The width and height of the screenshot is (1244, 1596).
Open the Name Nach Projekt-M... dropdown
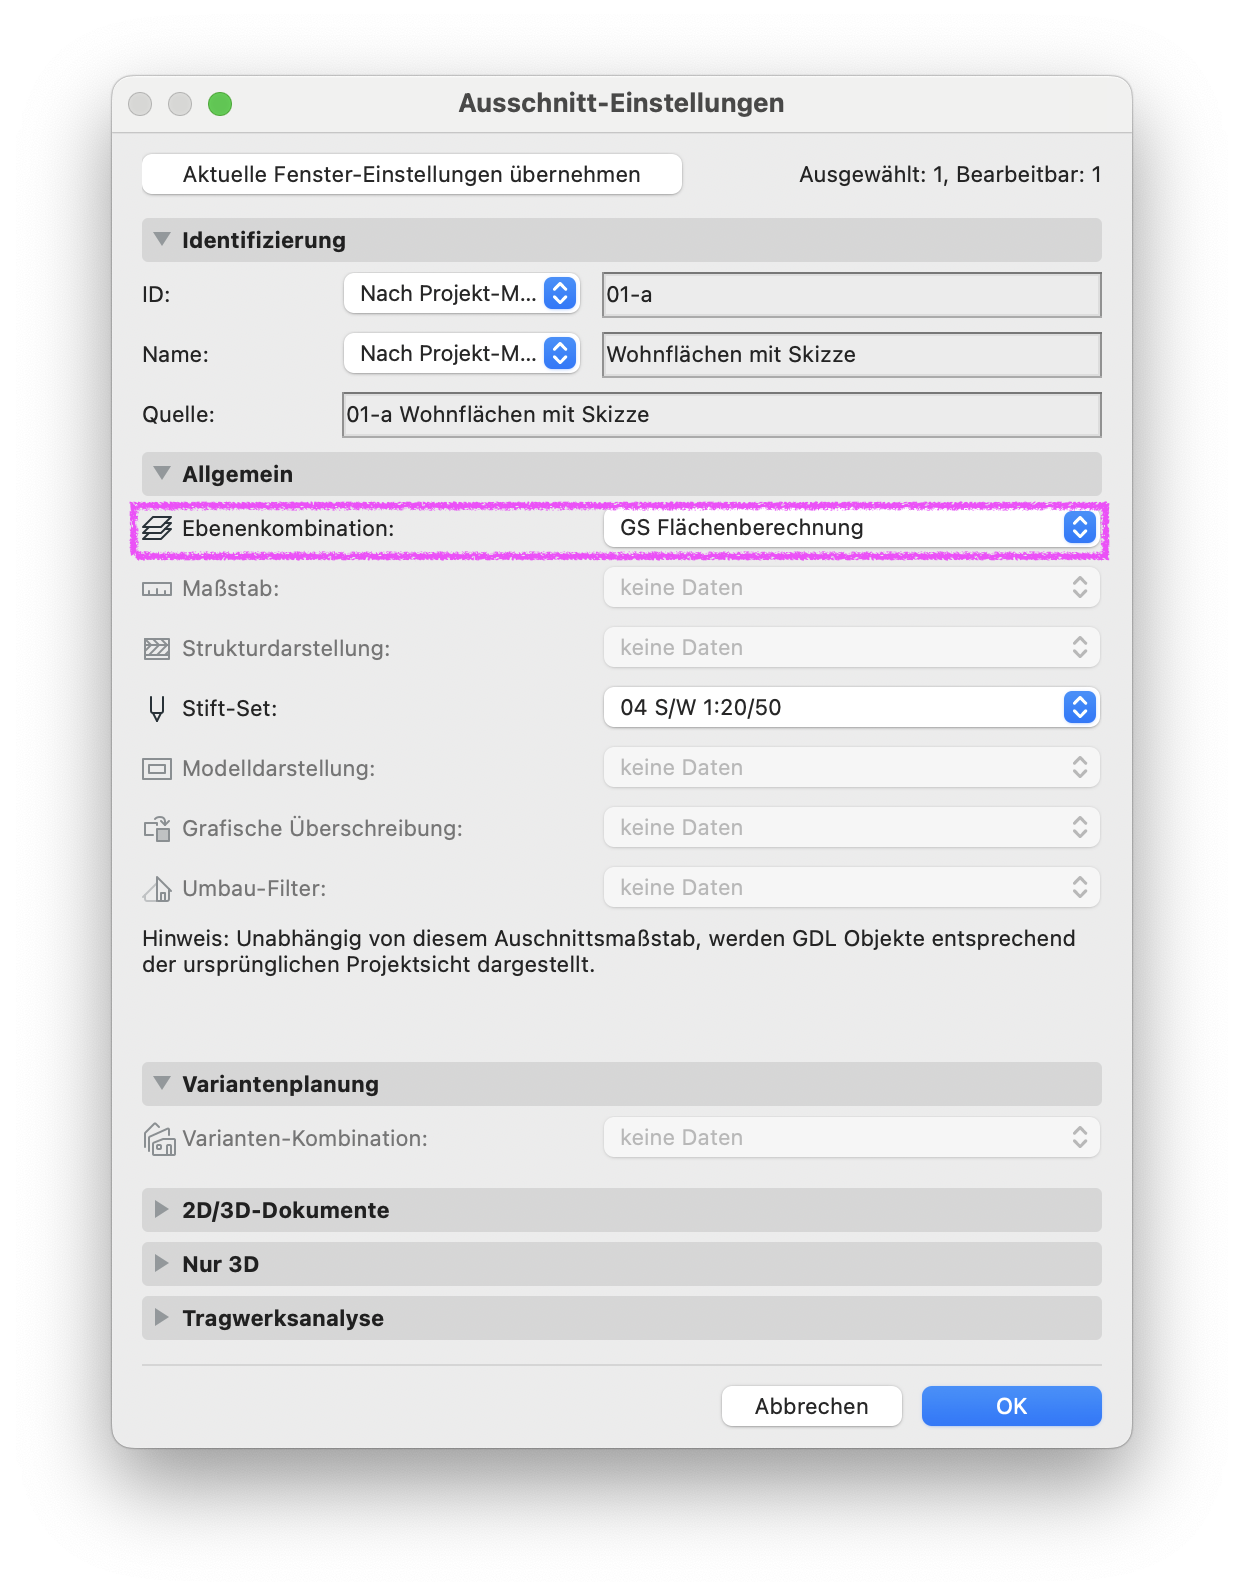(461, 354)
